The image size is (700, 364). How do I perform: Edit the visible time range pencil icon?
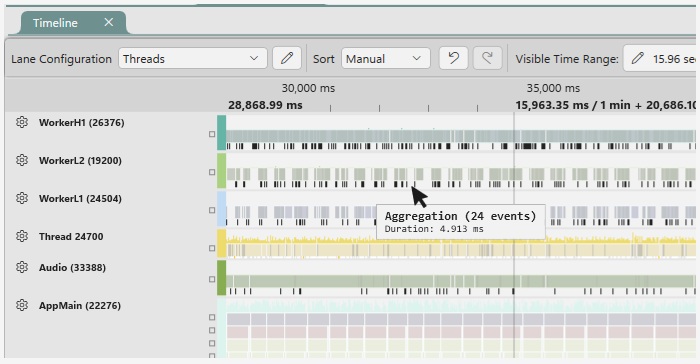point(638,59)
